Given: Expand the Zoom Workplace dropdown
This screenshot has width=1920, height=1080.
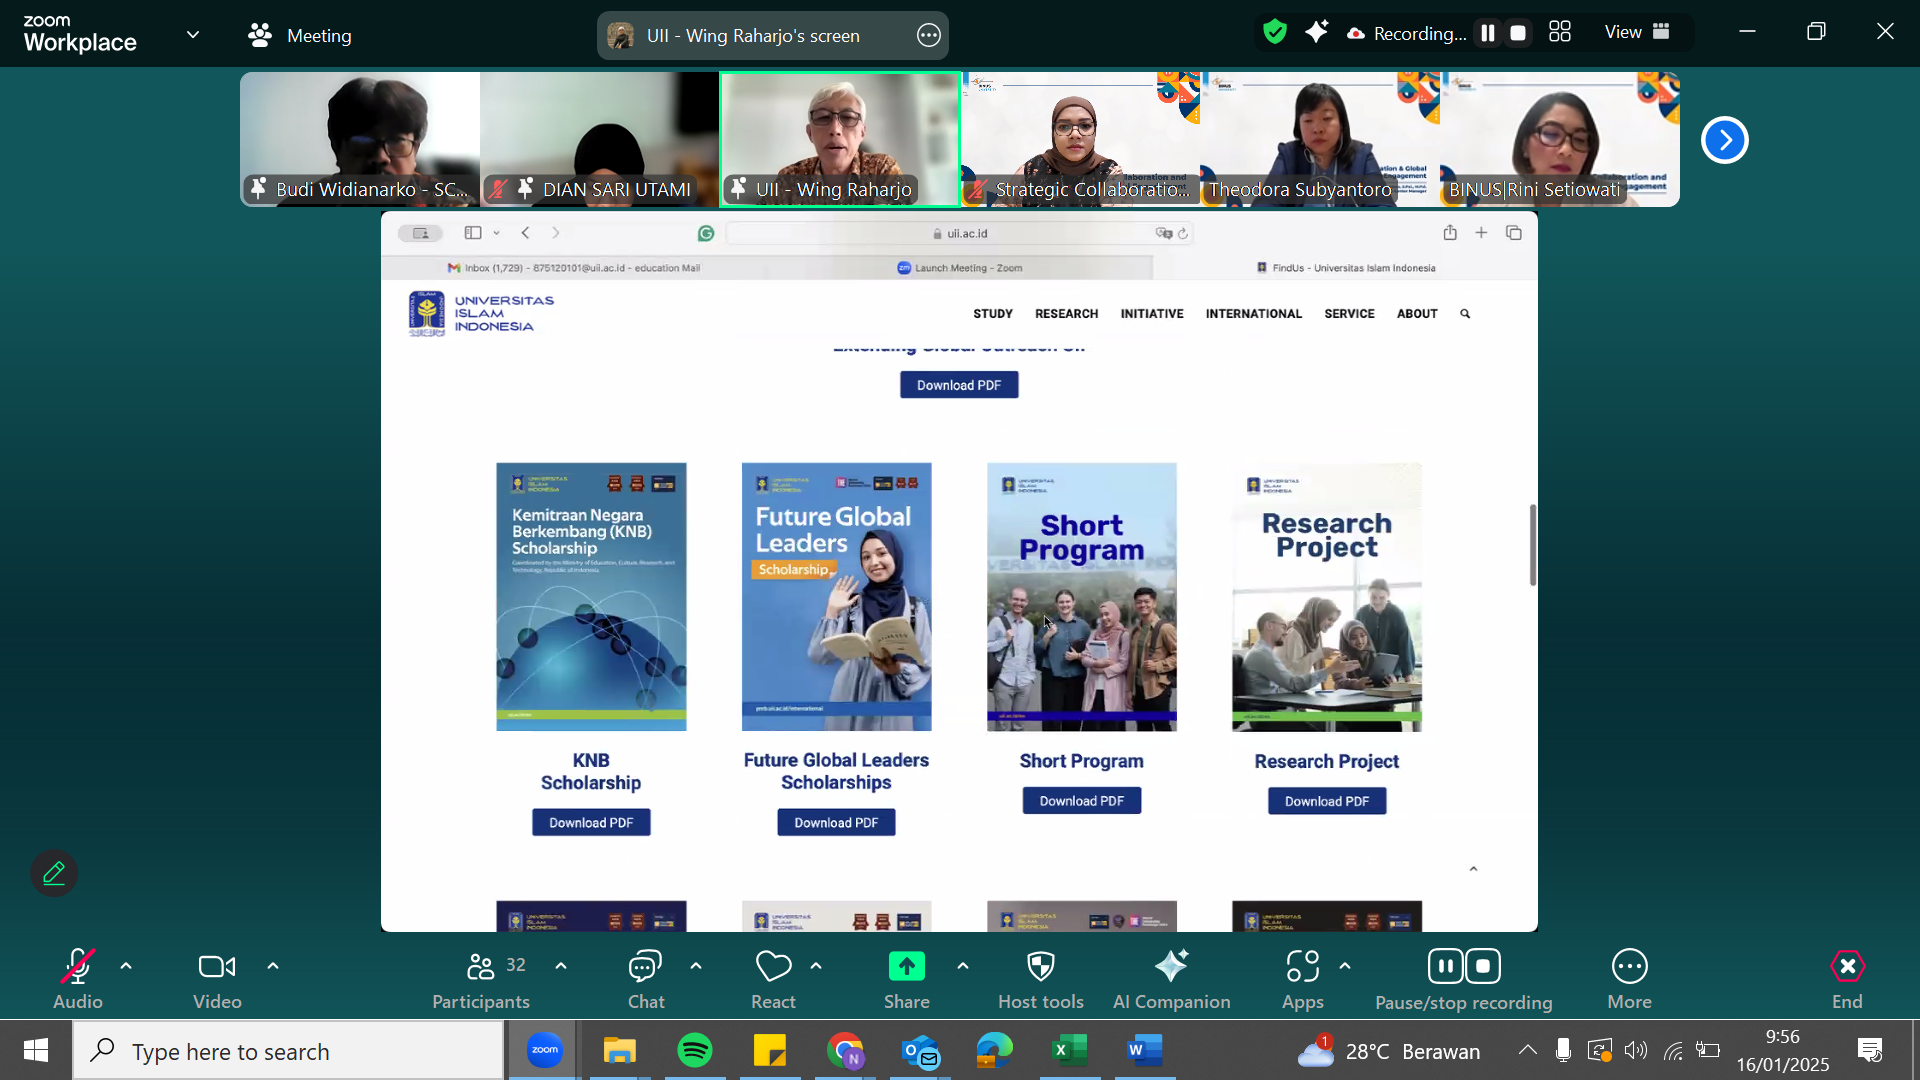Looking at the screenshot, I should point(193,35).
